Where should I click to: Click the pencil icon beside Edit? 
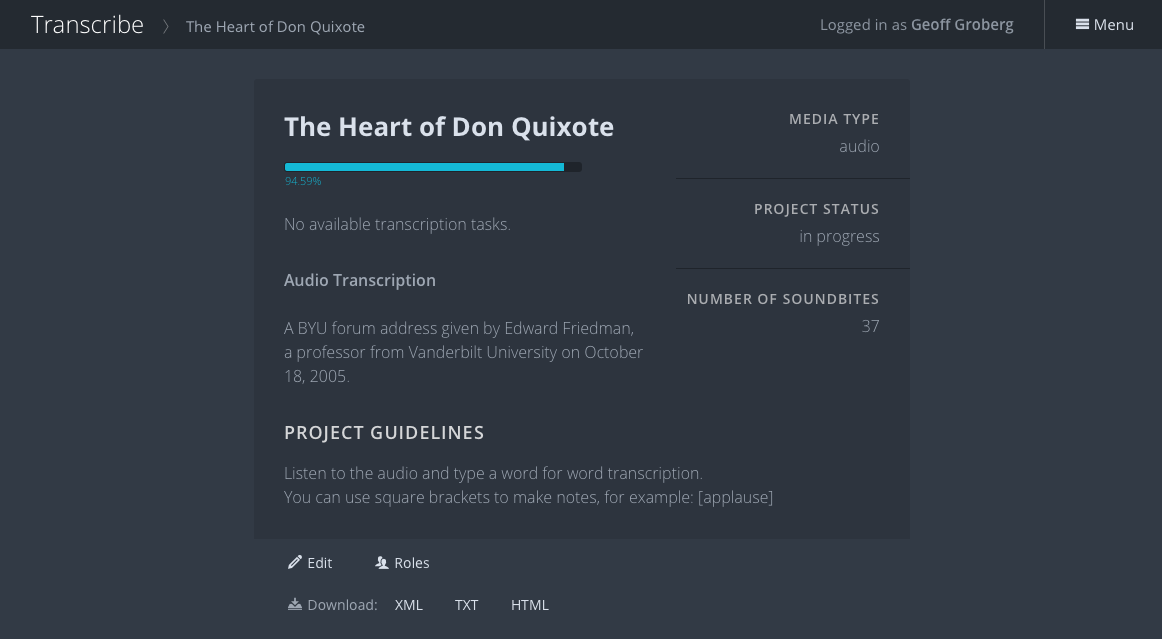pos(295,562)
